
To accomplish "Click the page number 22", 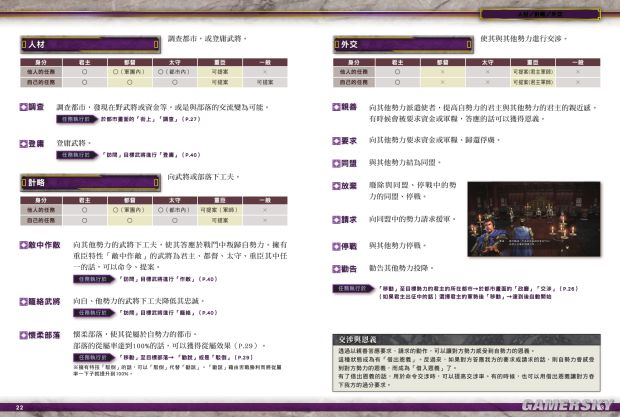I will click(19, 406).
